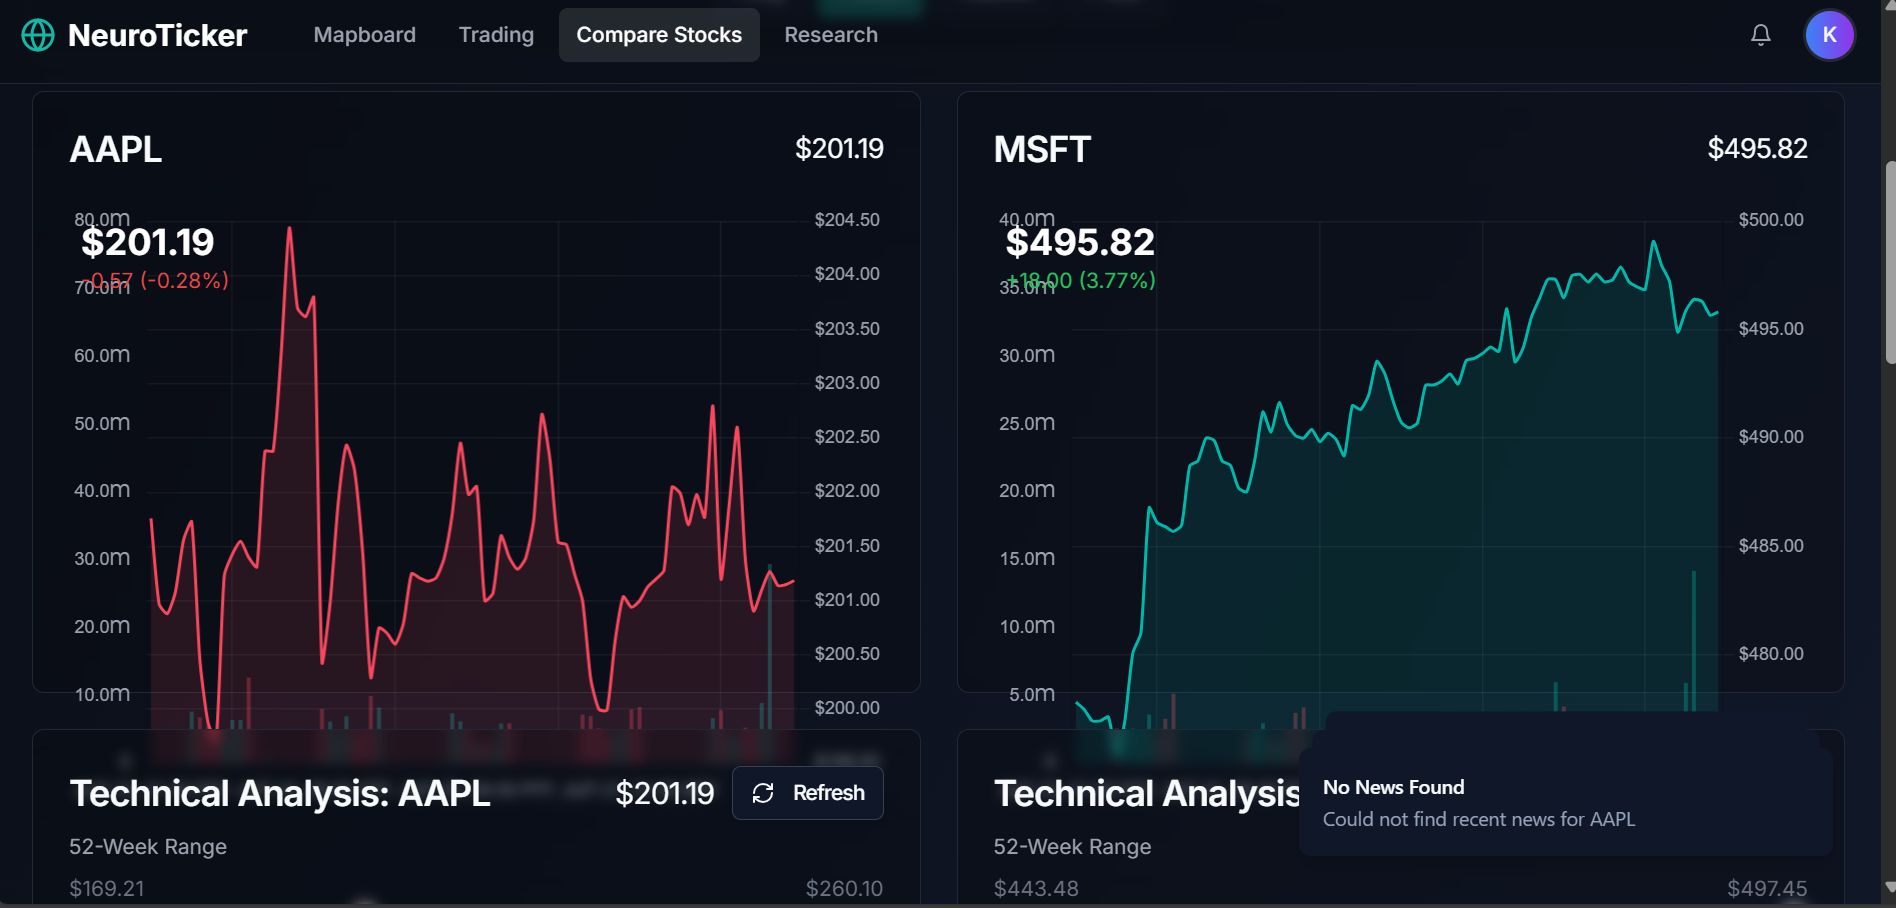Click the $204.50 axis label
The height and width of the screenshot is (908, 1896).
(x=847, y=220)
